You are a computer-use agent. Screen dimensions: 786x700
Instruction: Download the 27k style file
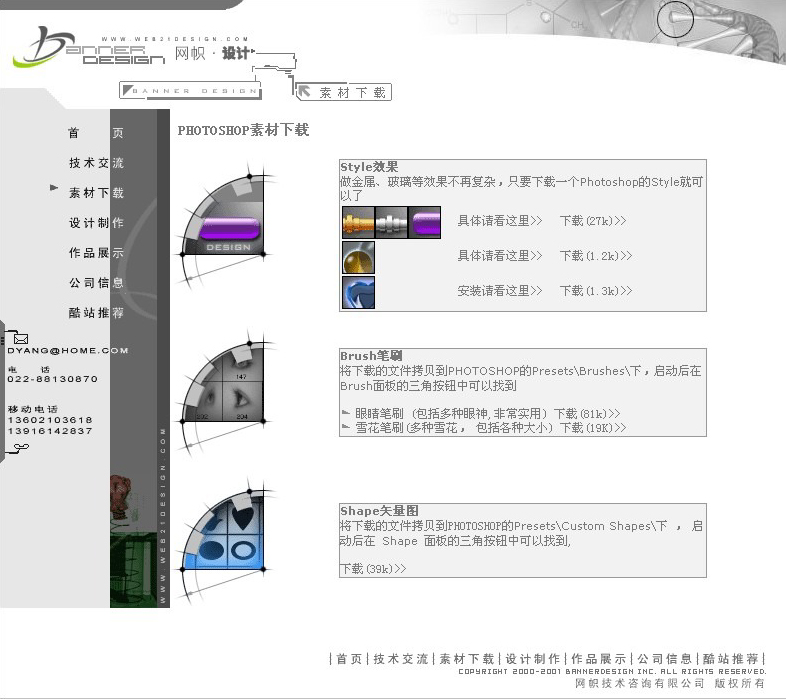pyautogui.click(x=593, y=221)
